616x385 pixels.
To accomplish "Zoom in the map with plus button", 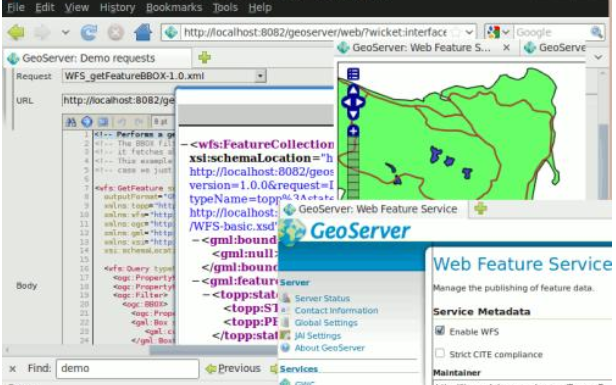I will pos(353,131).
